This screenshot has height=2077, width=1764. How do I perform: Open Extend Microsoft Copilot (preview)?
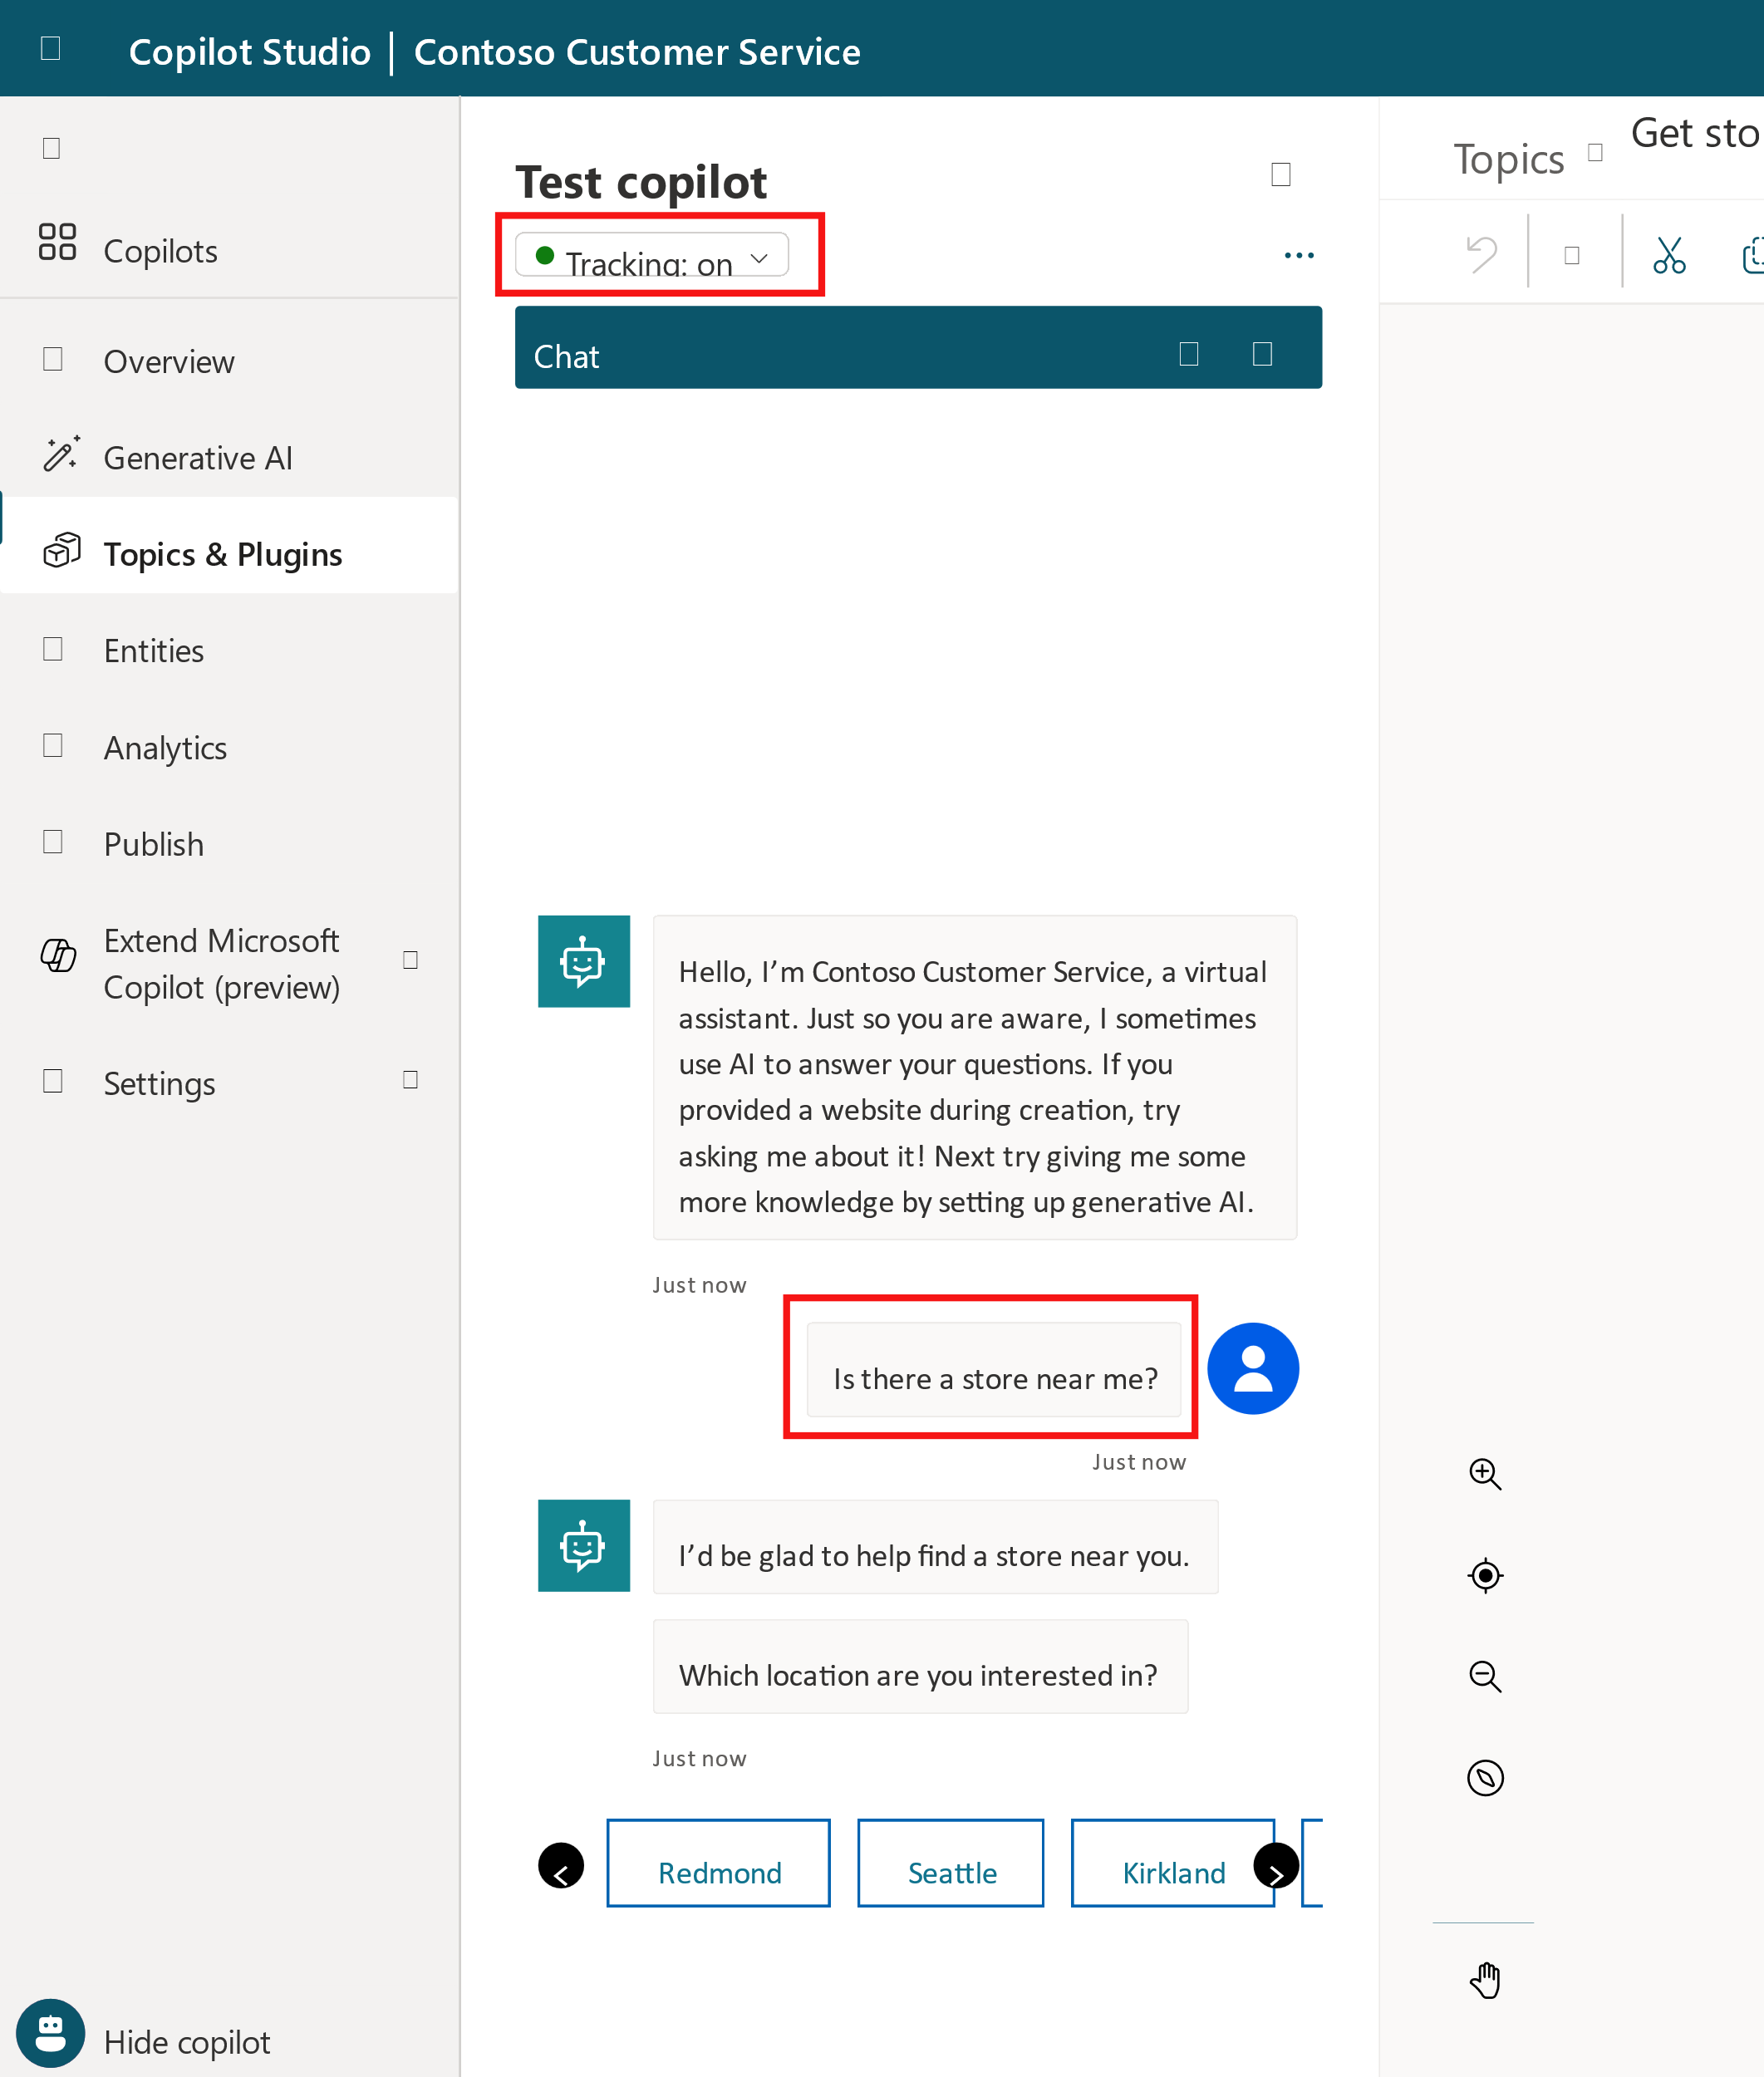coord(221,963)
